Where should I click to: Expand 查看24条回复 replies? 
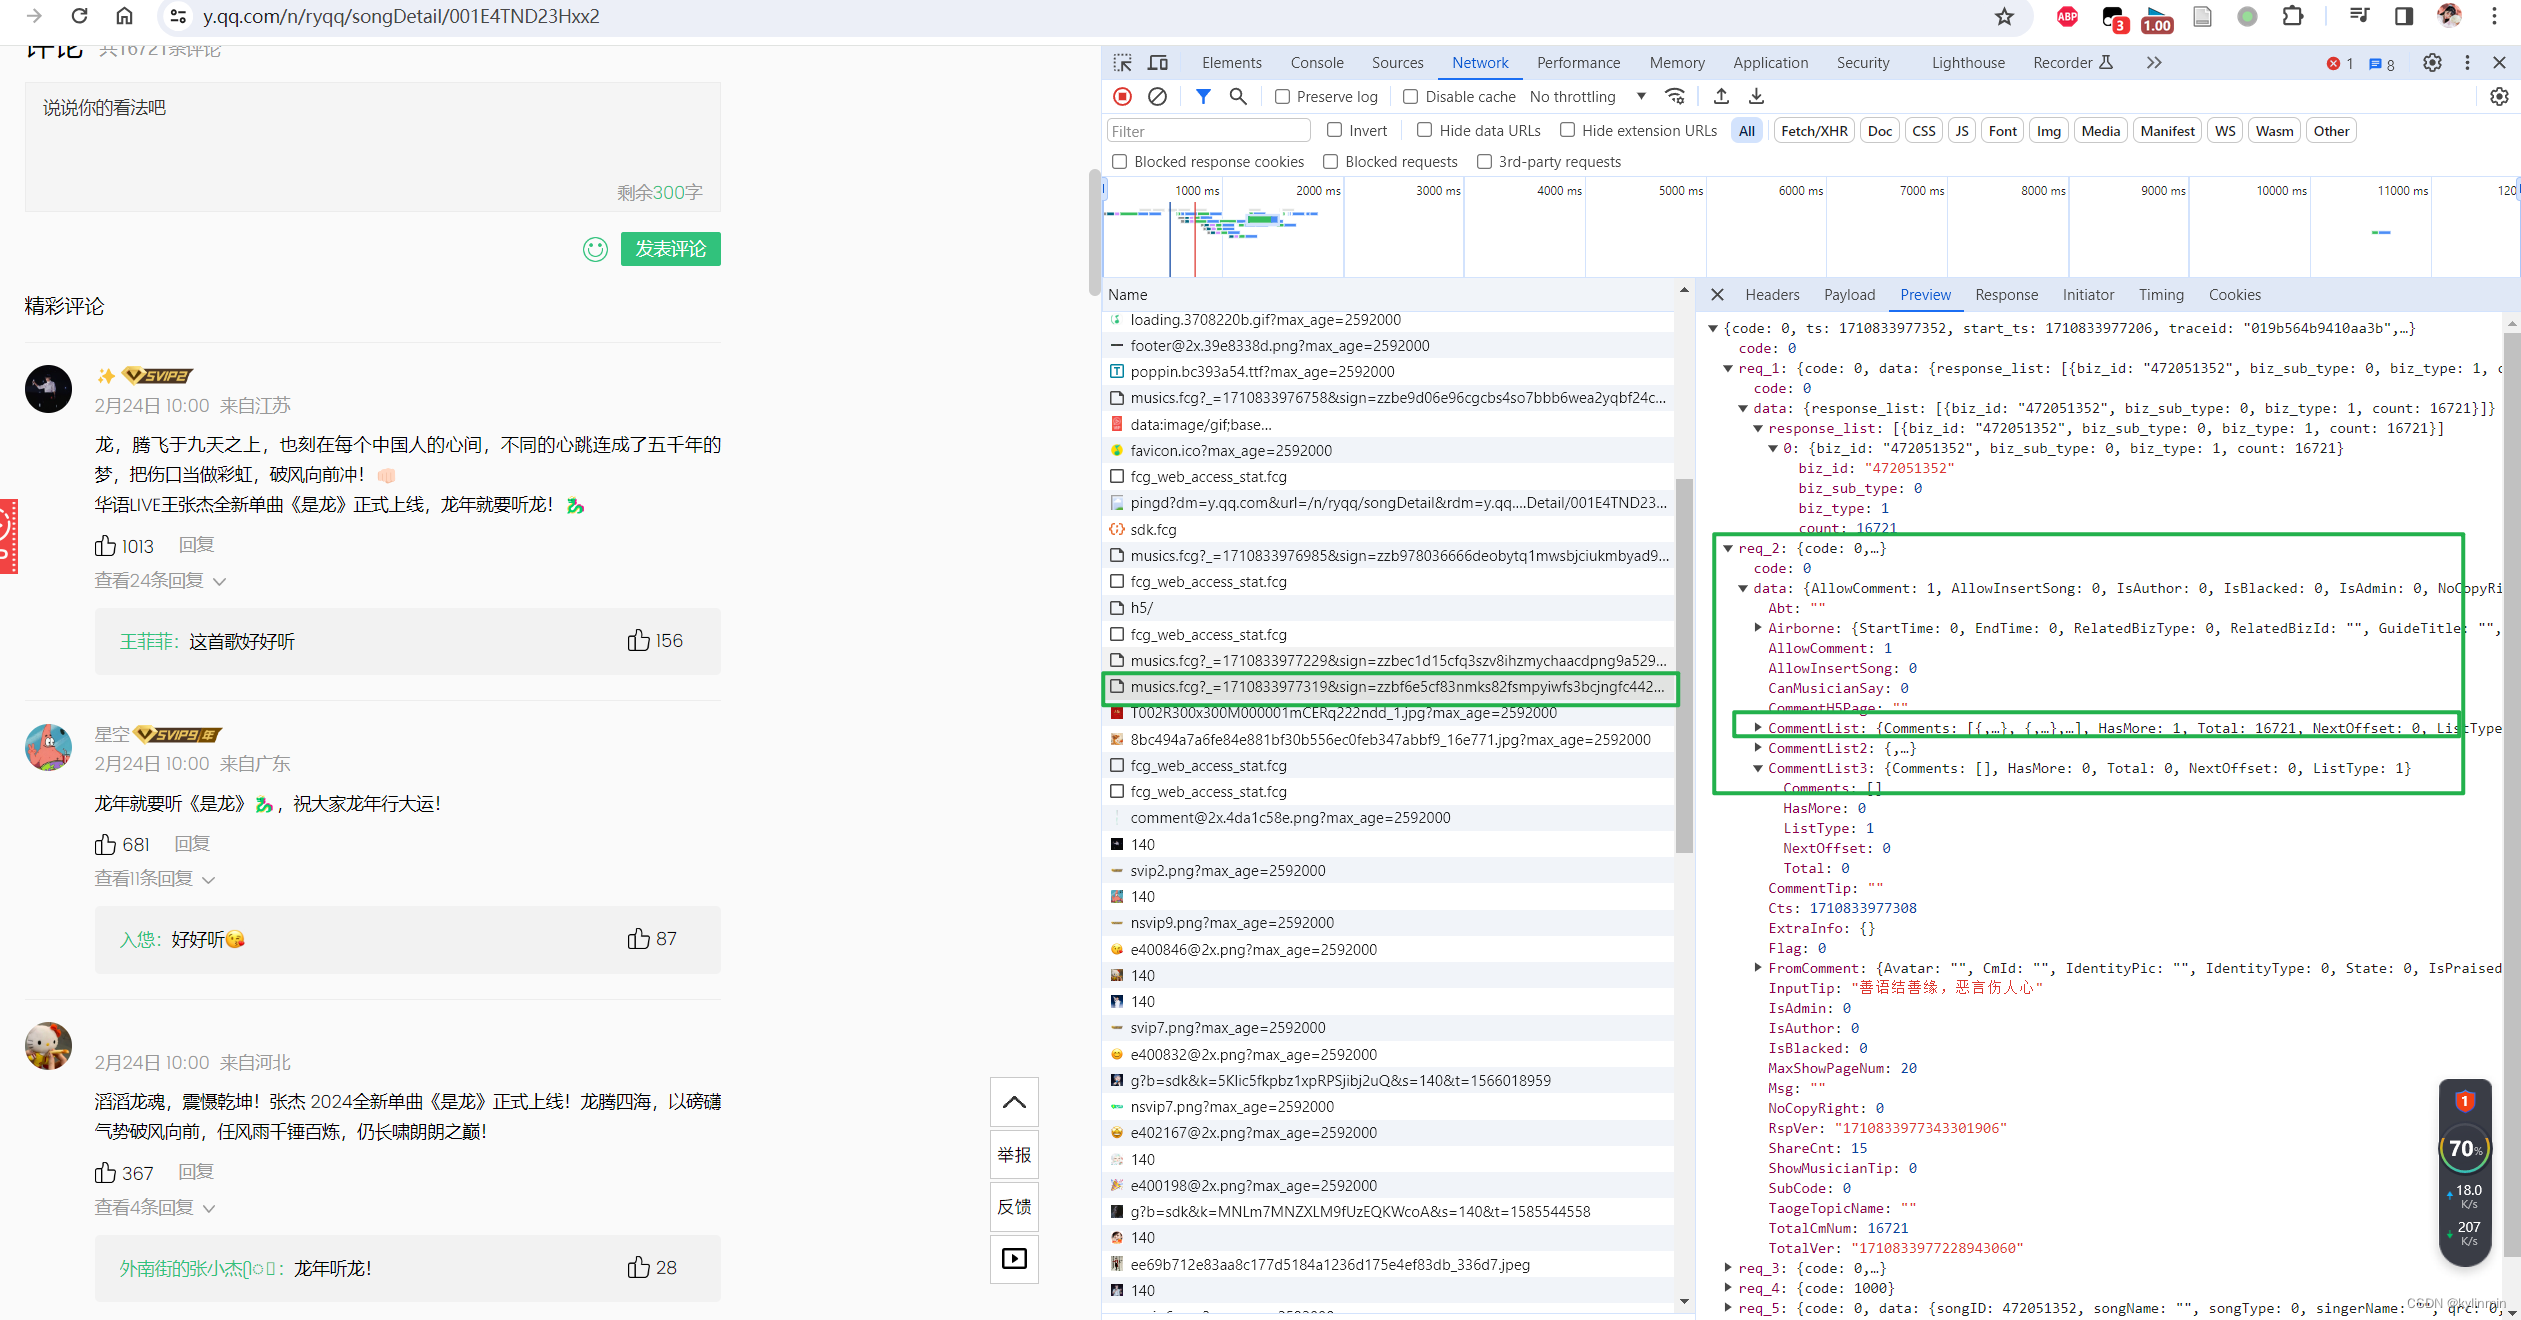coord(160,581)
